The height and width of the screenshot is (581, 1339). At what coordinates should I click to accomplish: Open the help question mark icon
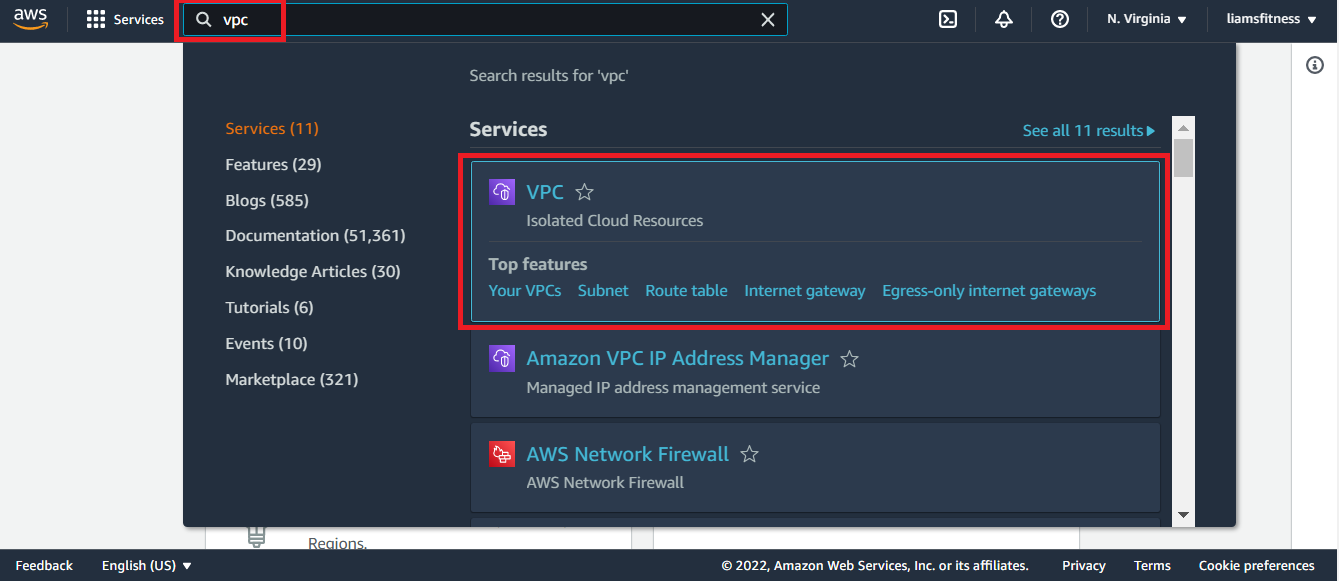point(1060,20)
